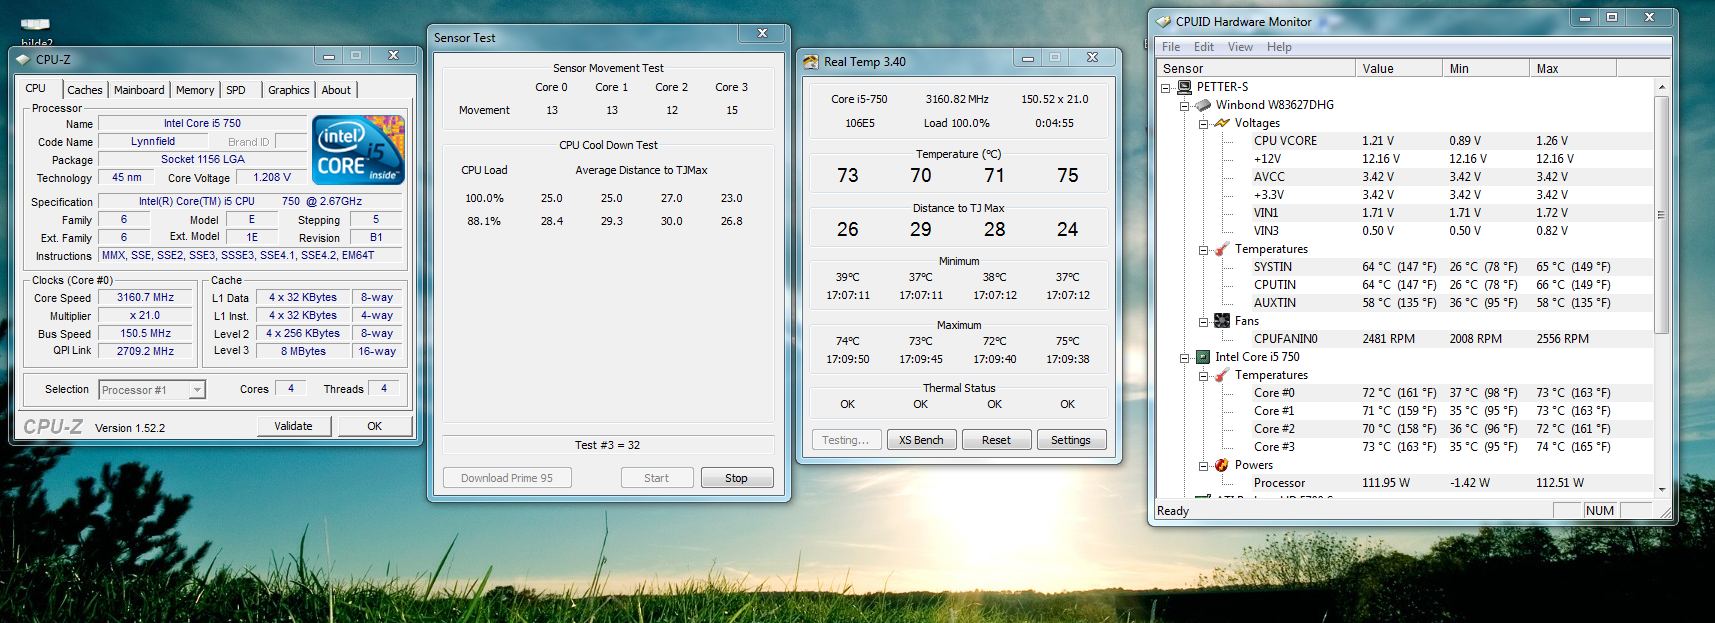Viewport: 1715px width, 623px height.
Task: Click the Test #3 = 32 status text
Action: coord(607,445)
